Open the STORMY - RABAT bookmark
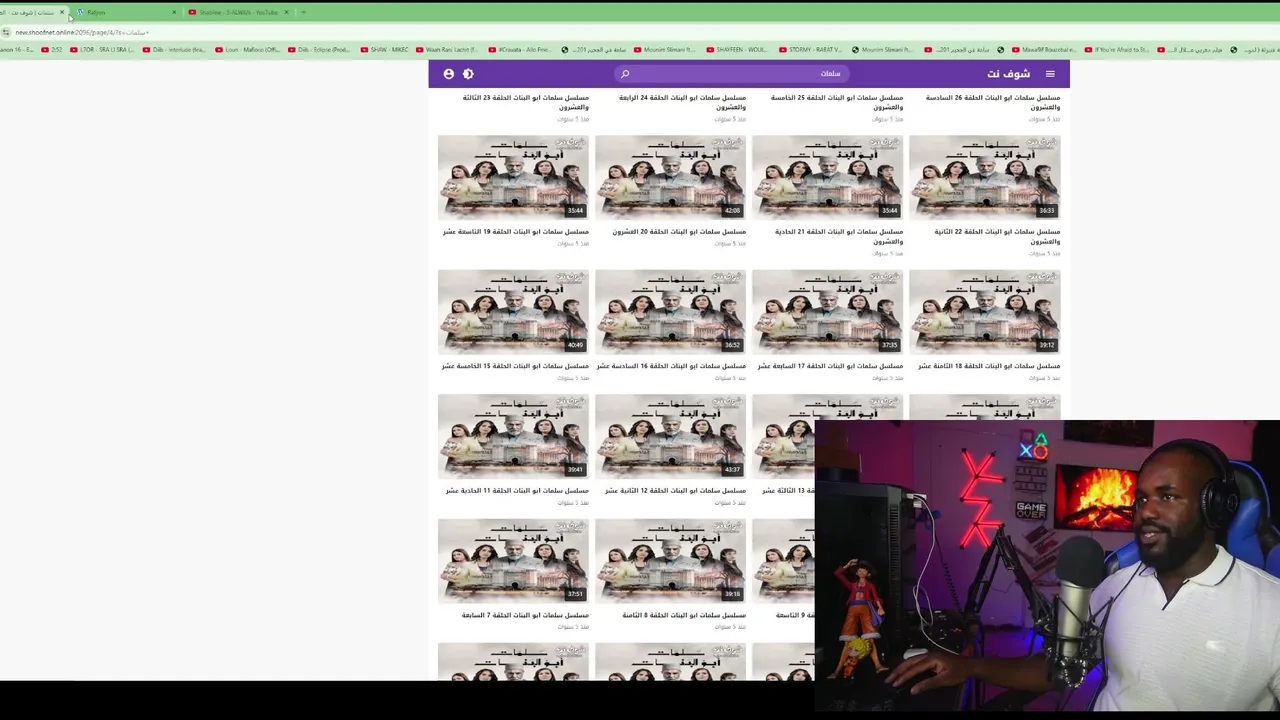Screen dimensions: 1280x720 point(810,50)
